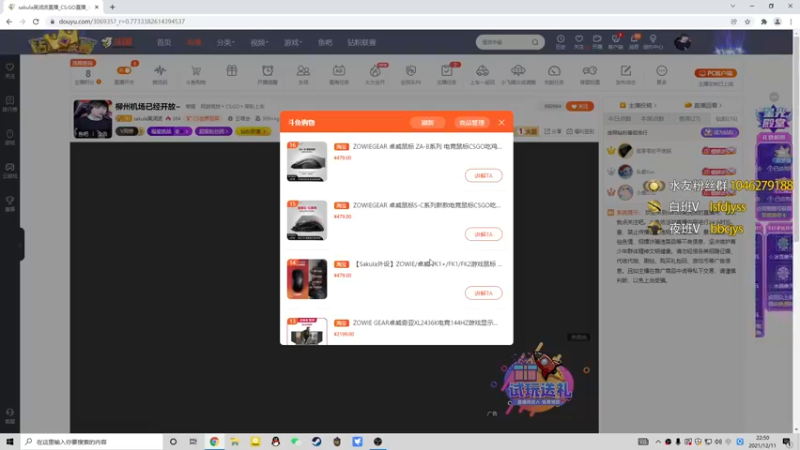Image resolution: width=800 pixels, height=450 pixels.
Task: Open the 客户端 icon in header
Action: 615,42
